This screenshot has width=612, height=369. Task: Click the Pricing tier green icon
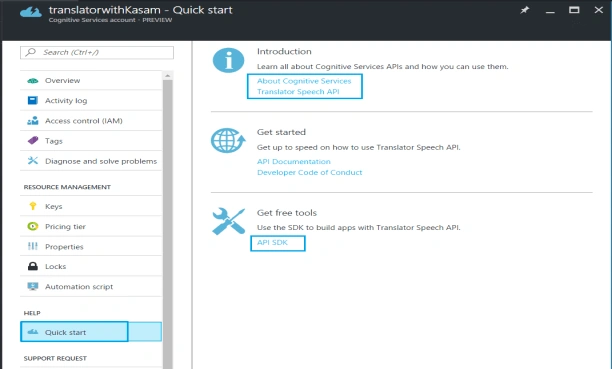[x=33, y=226]
